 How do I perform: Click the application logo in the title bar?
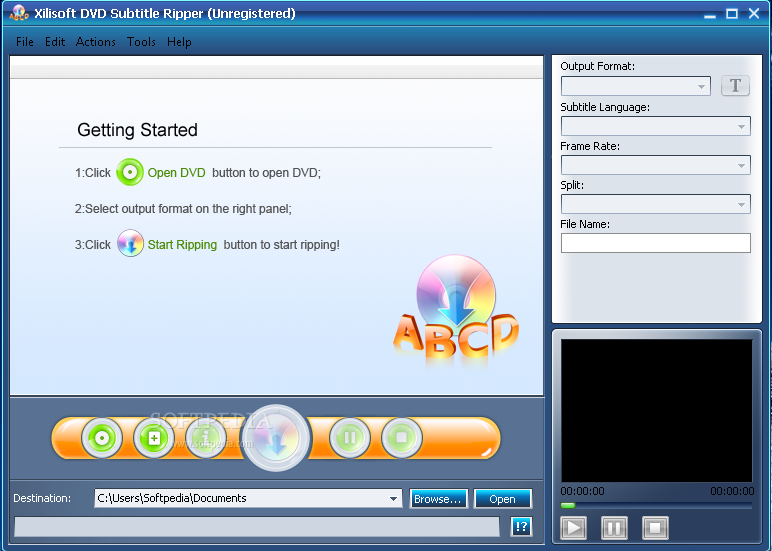[x=19, y=13]
